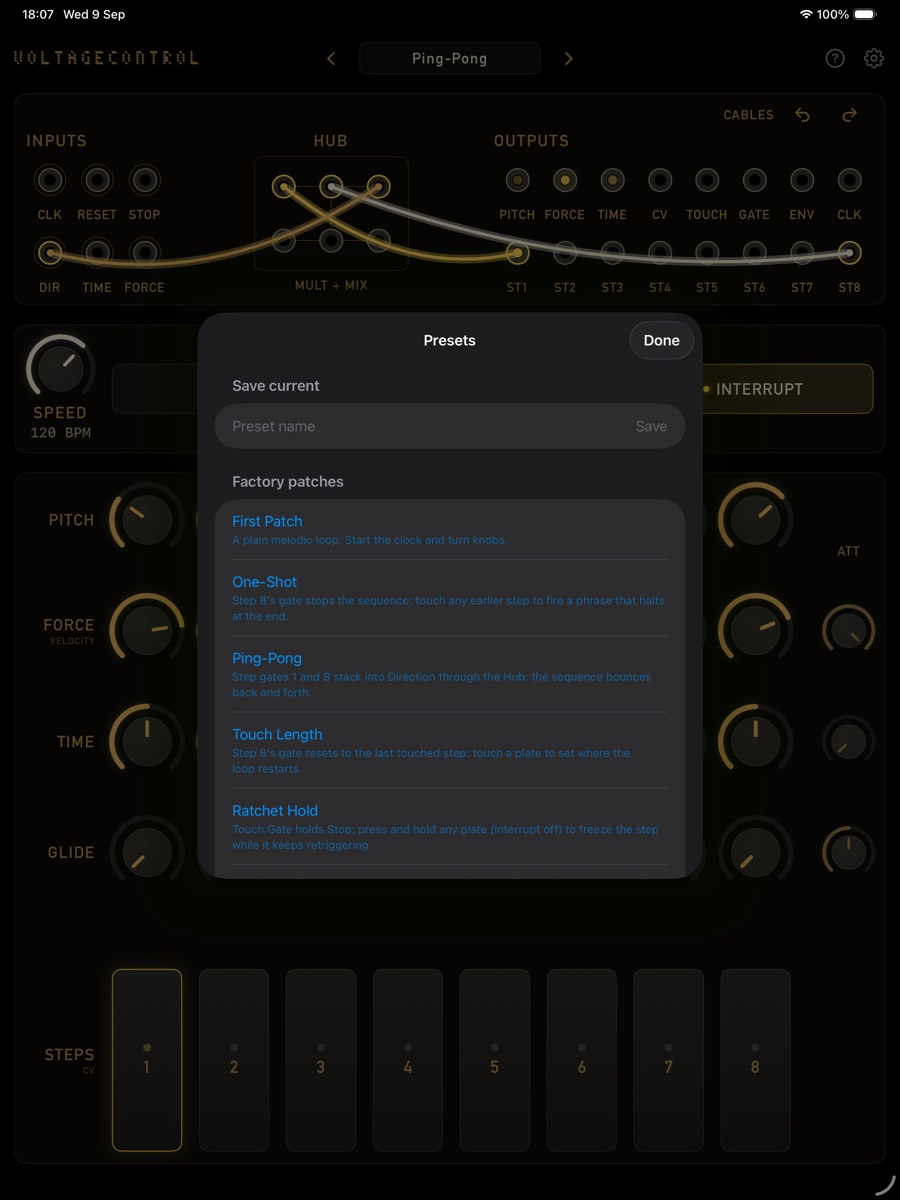This screenshot has width=900, height=1200.
Task: Select the ST8 output jack
Action: [849, 254]
